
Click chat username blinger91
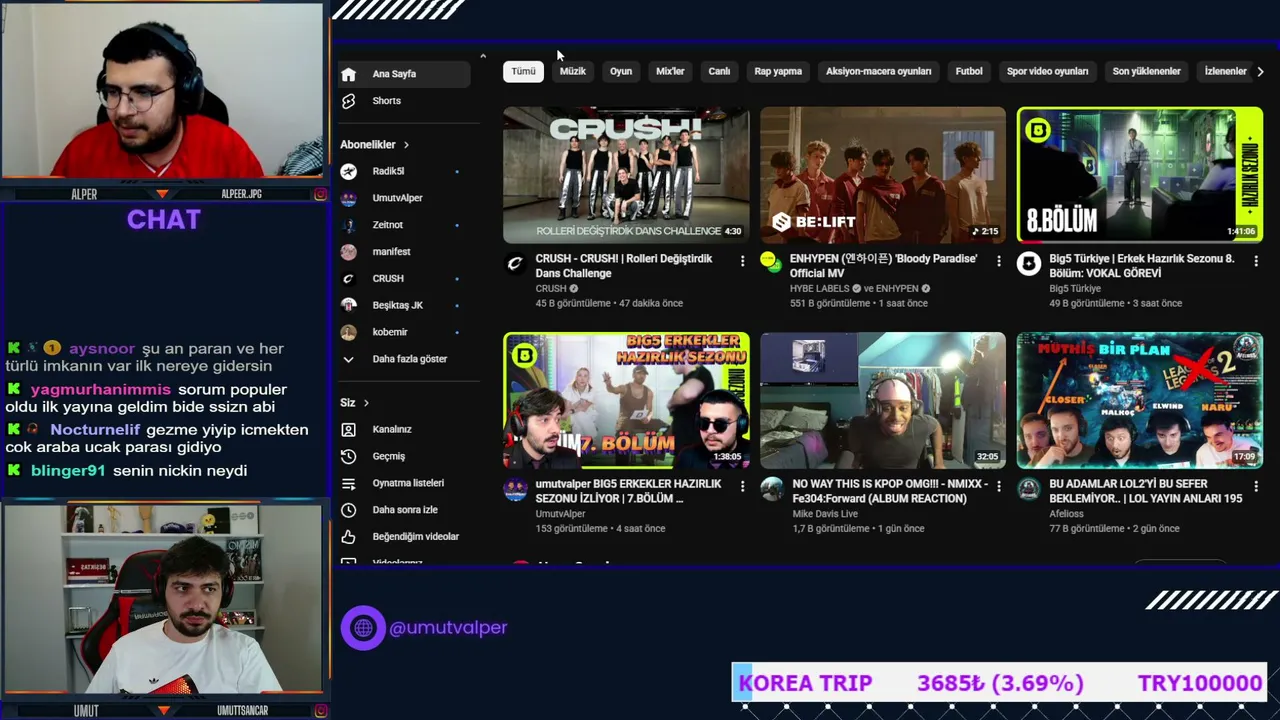pyautogui.click(x=68, y=471)
